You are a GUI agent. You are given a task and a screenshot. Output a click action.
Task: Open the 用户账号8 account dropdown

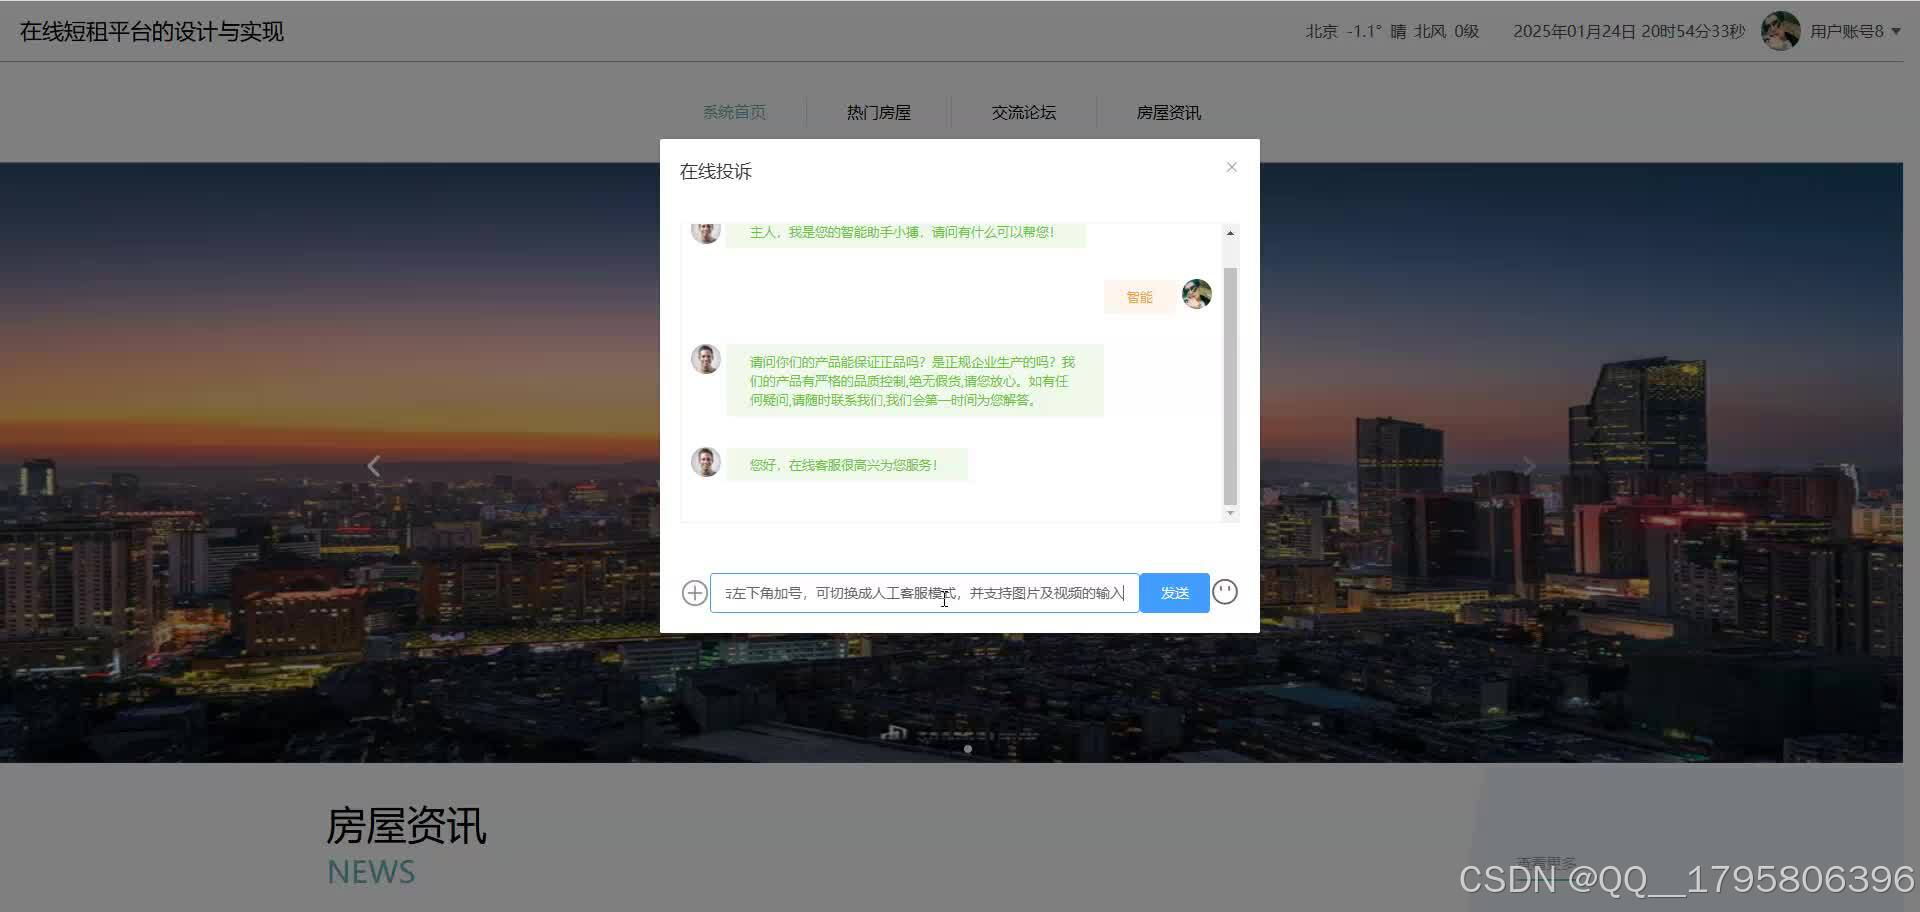[x=1851, y=31]
